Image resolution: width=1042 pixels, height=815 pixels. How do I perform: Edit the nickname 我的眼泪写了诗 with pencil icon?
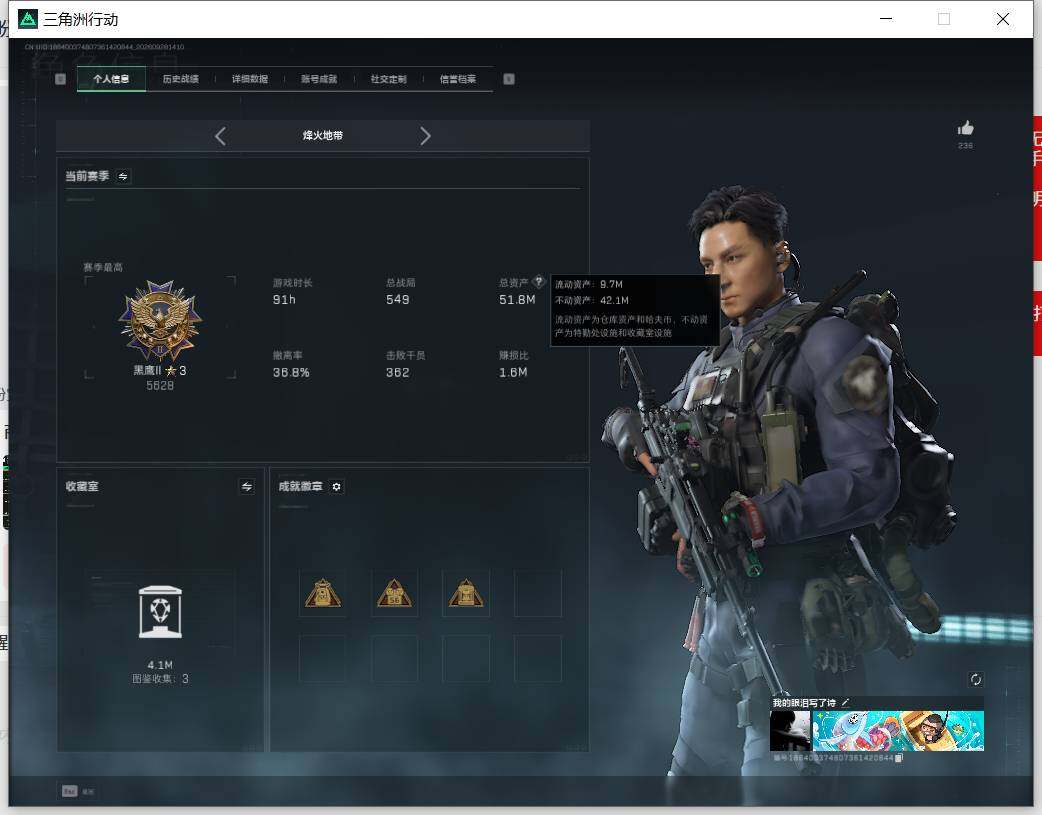coord(845,702)
